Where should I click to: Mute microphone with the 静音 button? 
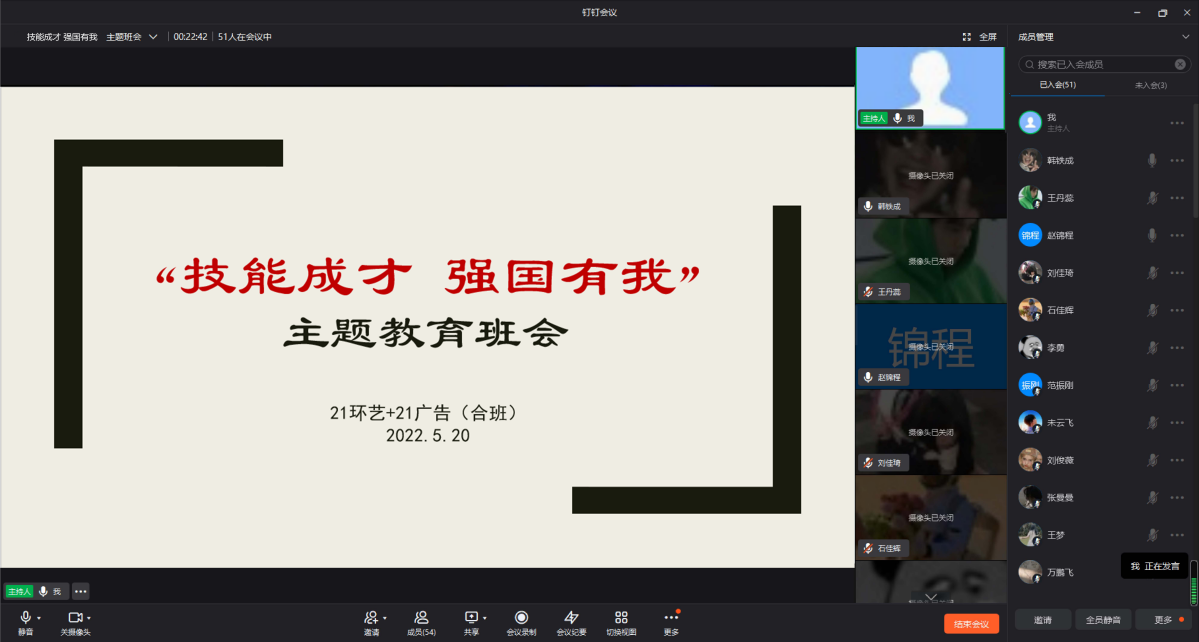coord(25,622)
